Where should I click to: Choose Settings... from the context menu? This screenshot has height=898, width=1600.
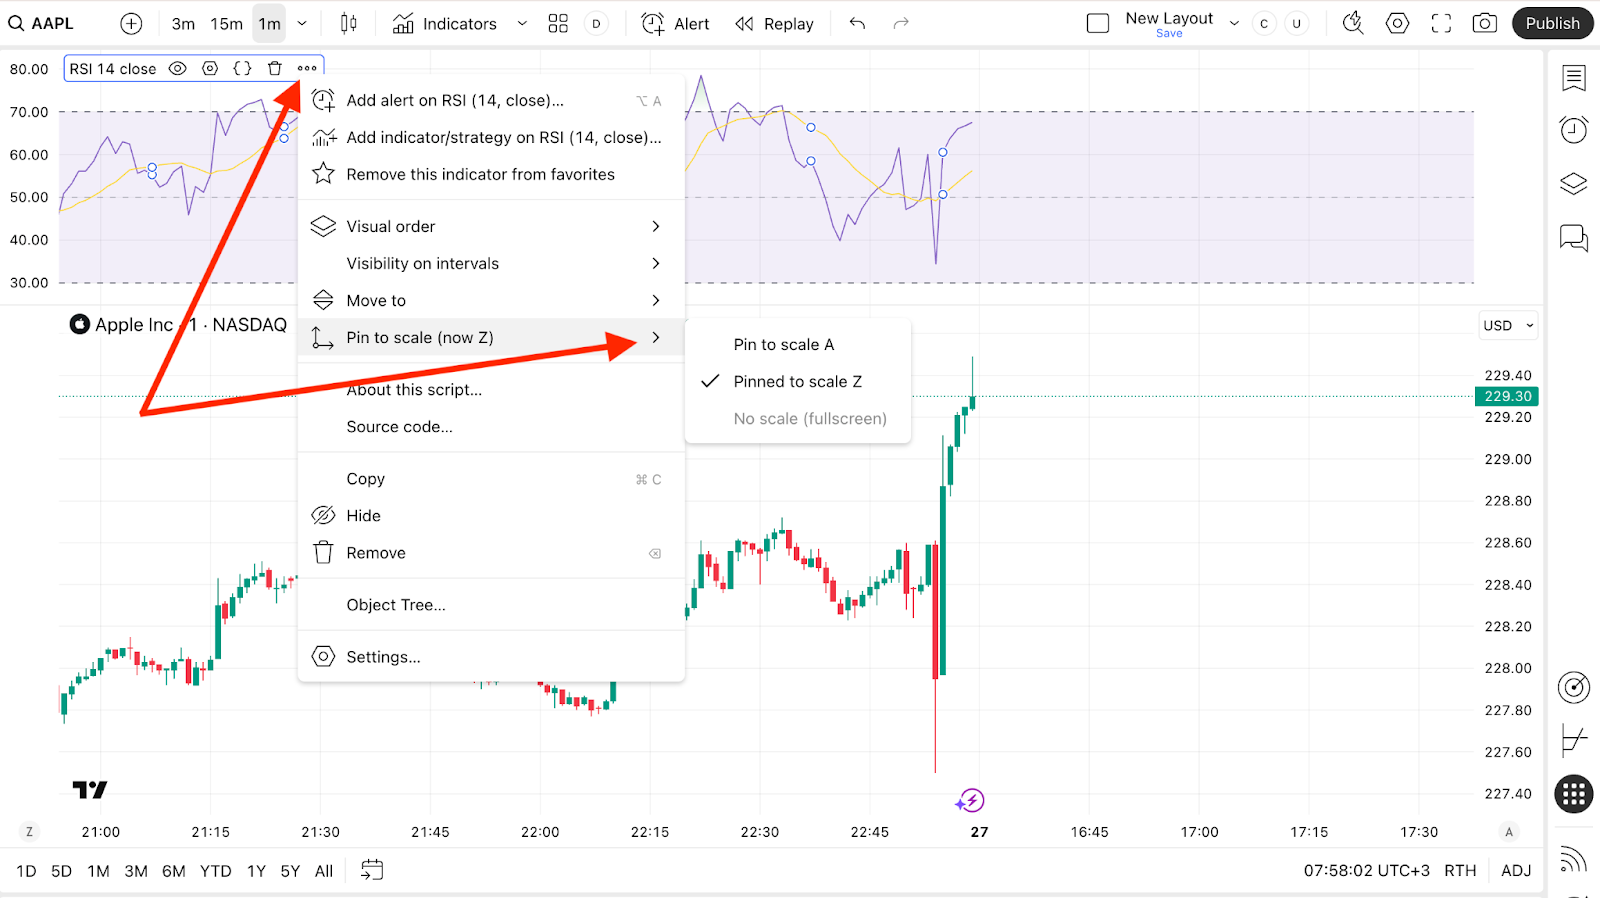pyautogui.click(x=383, y=657)
